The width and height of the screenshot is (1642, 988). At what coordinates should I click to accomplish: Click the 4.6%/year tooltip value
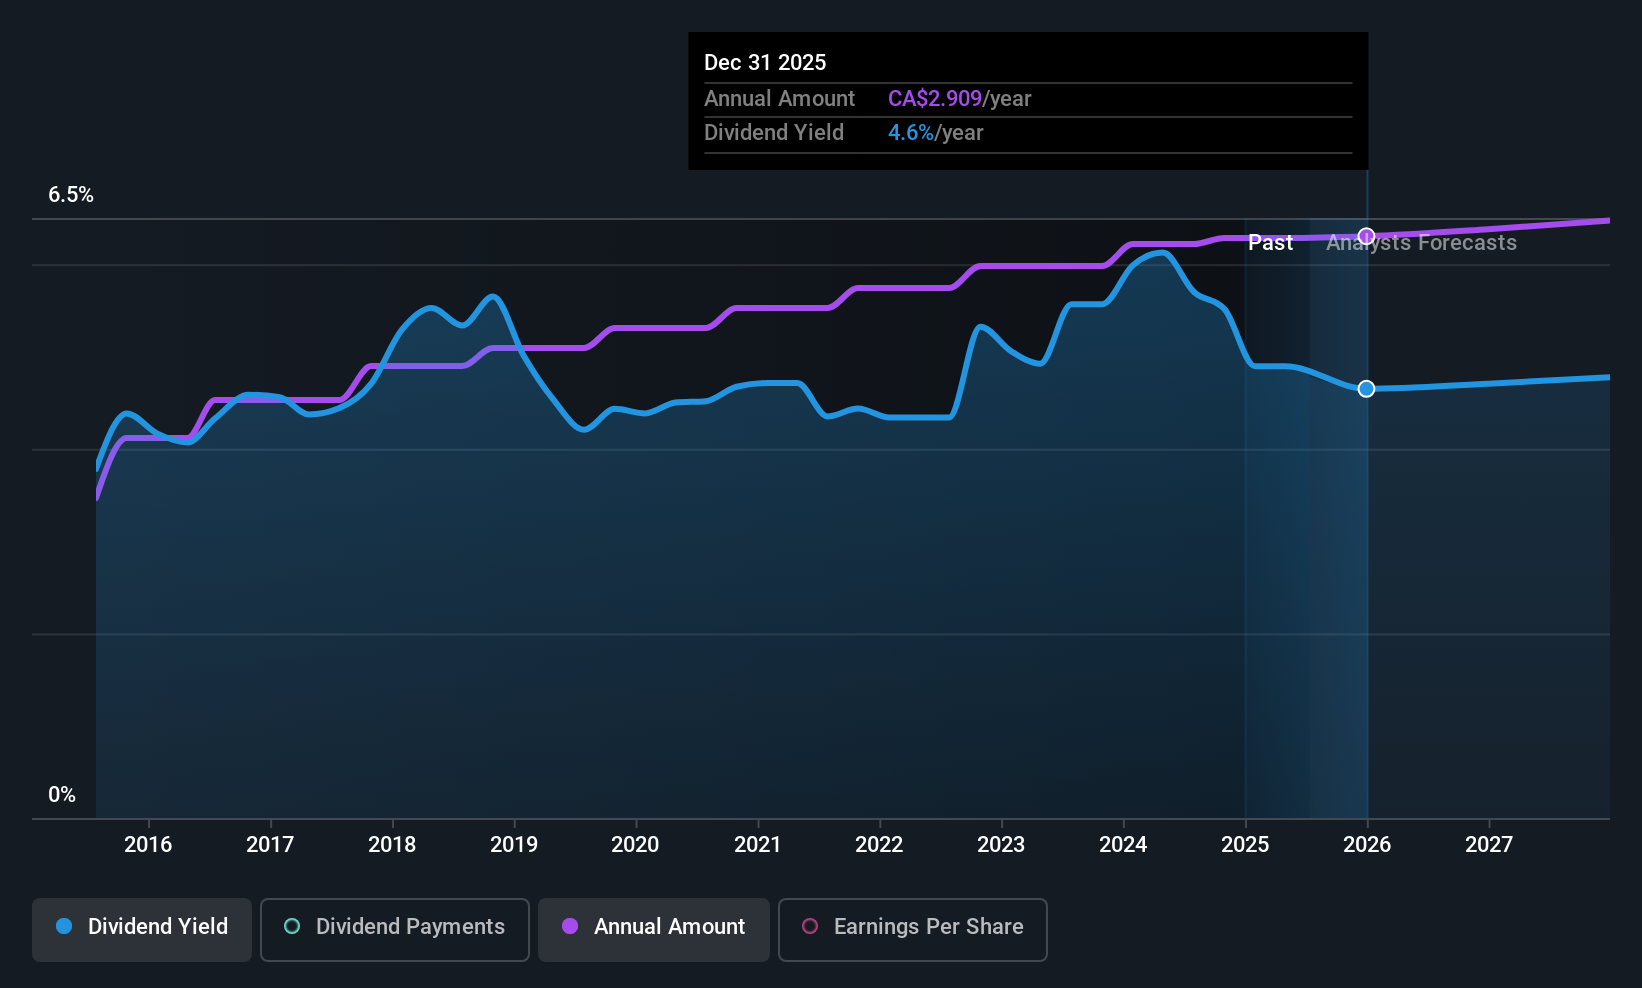point(935,133)
